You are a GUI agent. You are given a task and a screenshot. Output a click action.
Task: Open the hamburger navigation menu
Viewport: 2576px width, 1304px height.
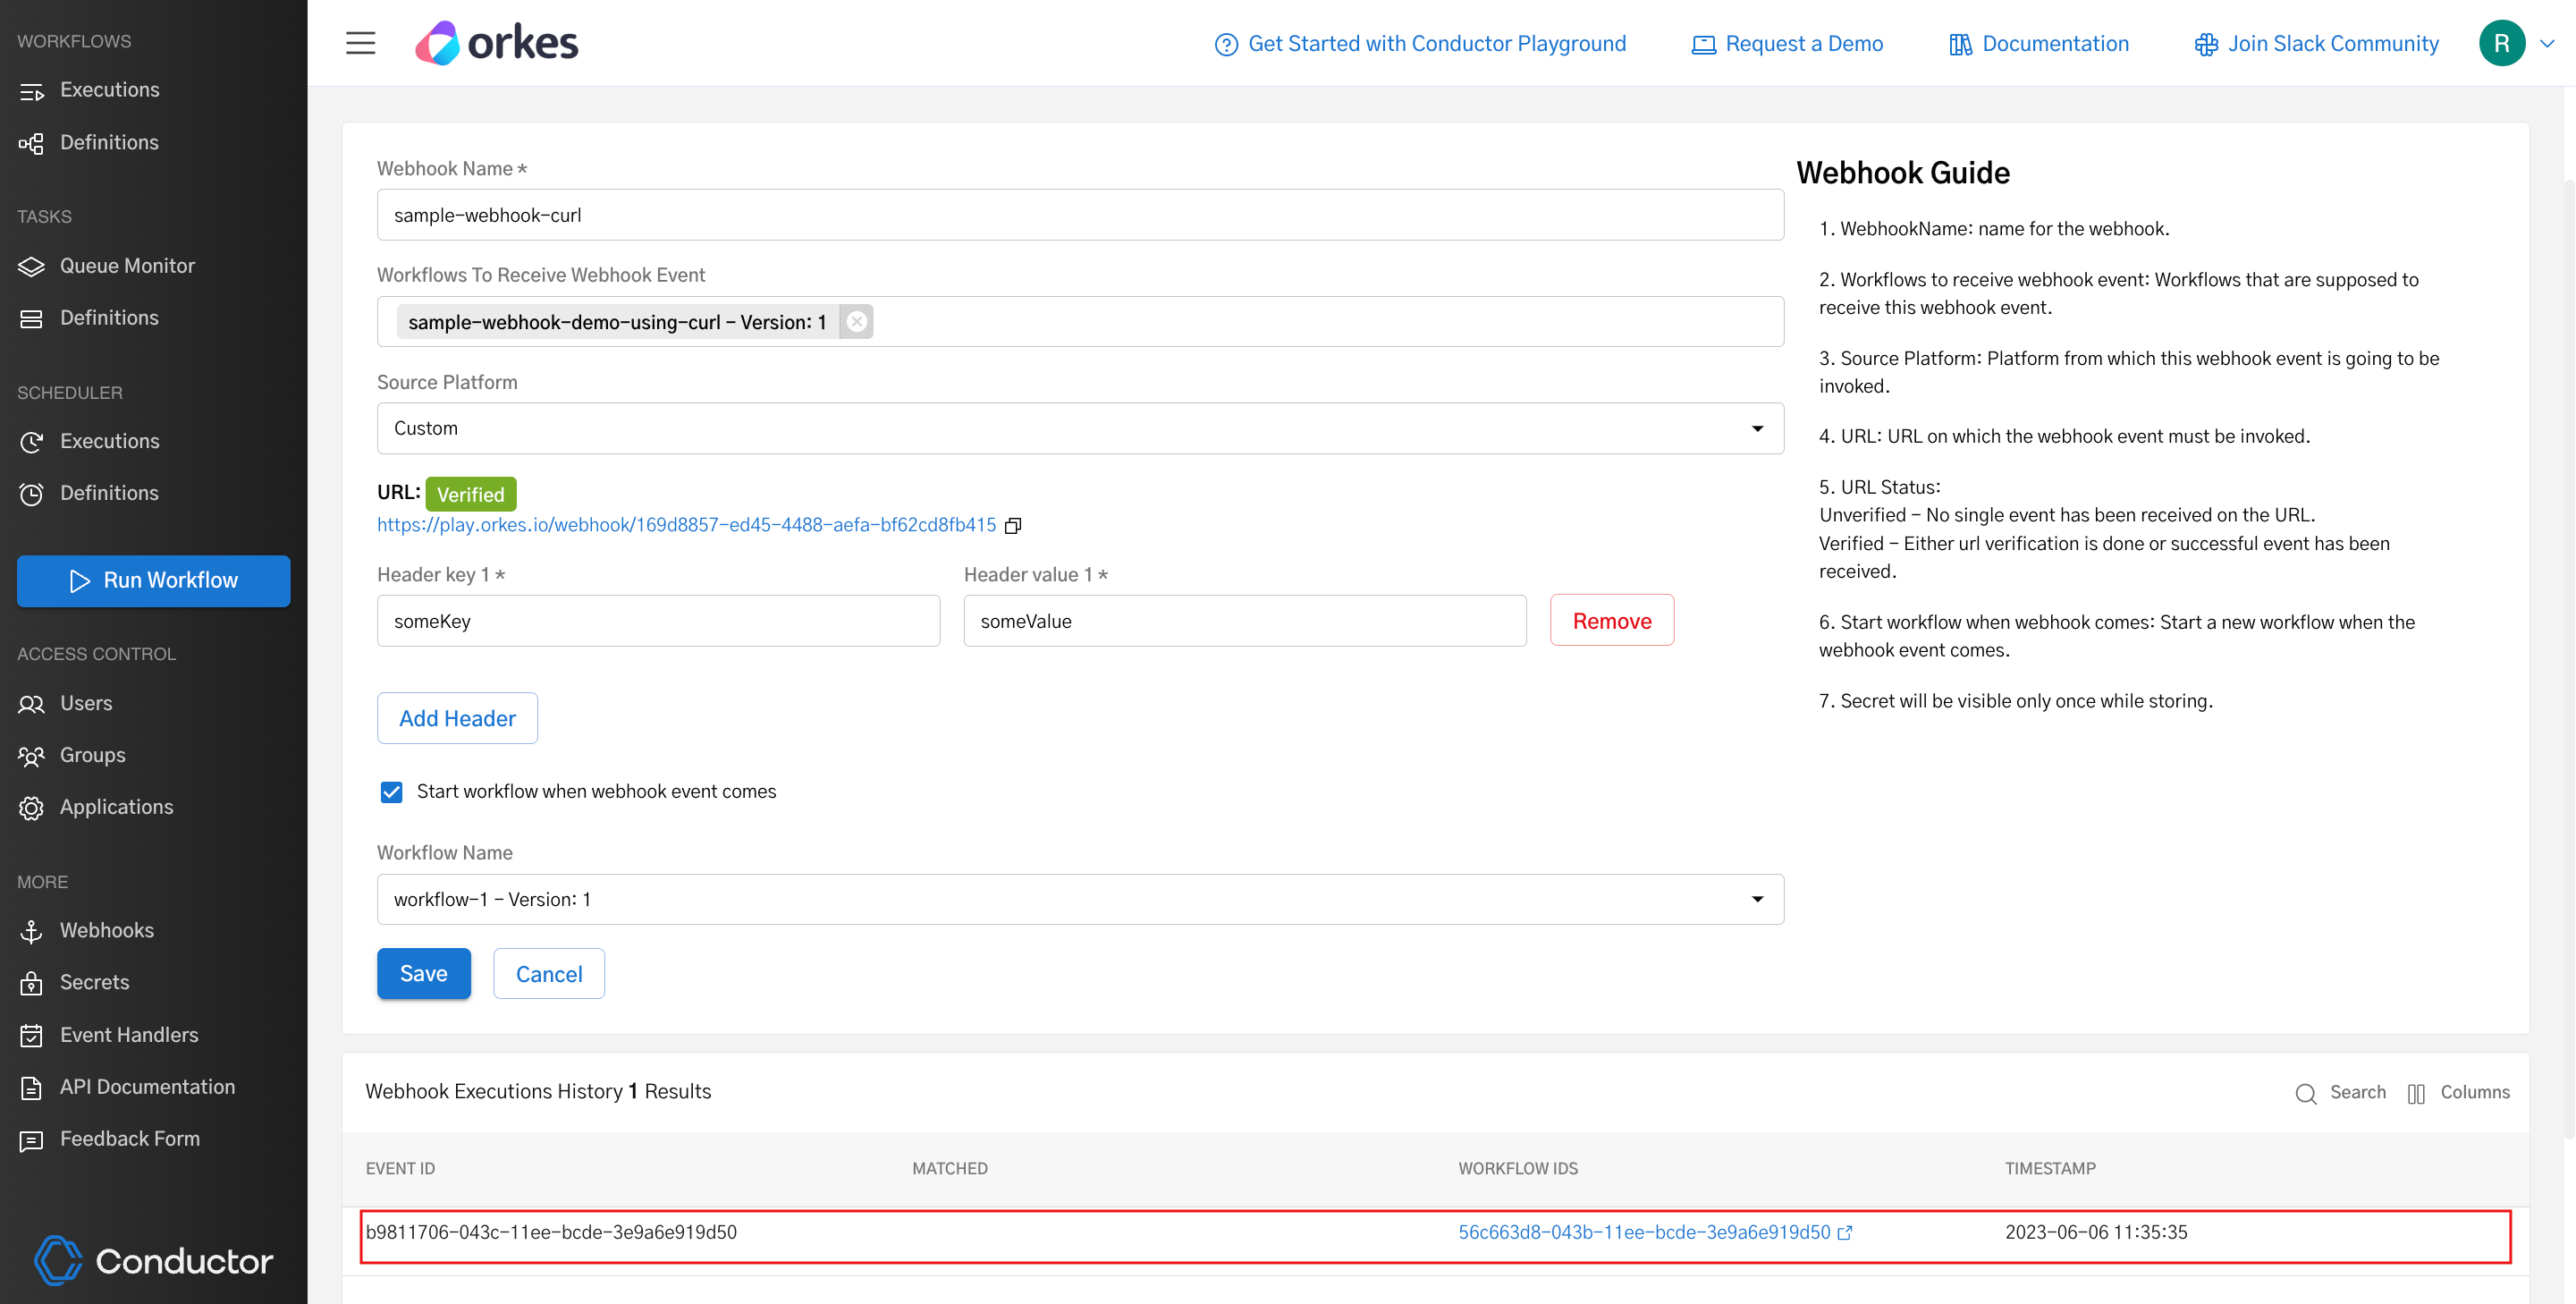[x=359, y=42]
